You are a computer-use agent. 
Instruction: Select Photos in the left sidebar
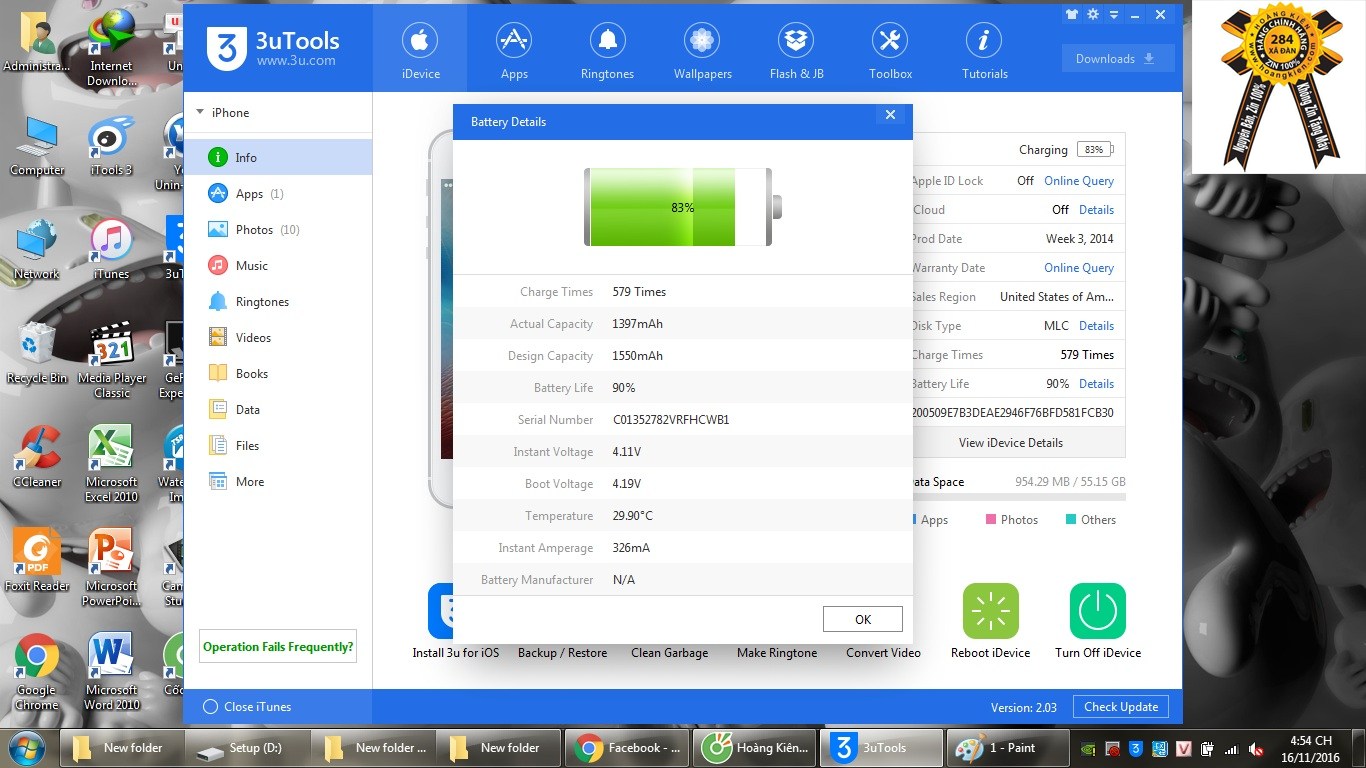(254, 230)
